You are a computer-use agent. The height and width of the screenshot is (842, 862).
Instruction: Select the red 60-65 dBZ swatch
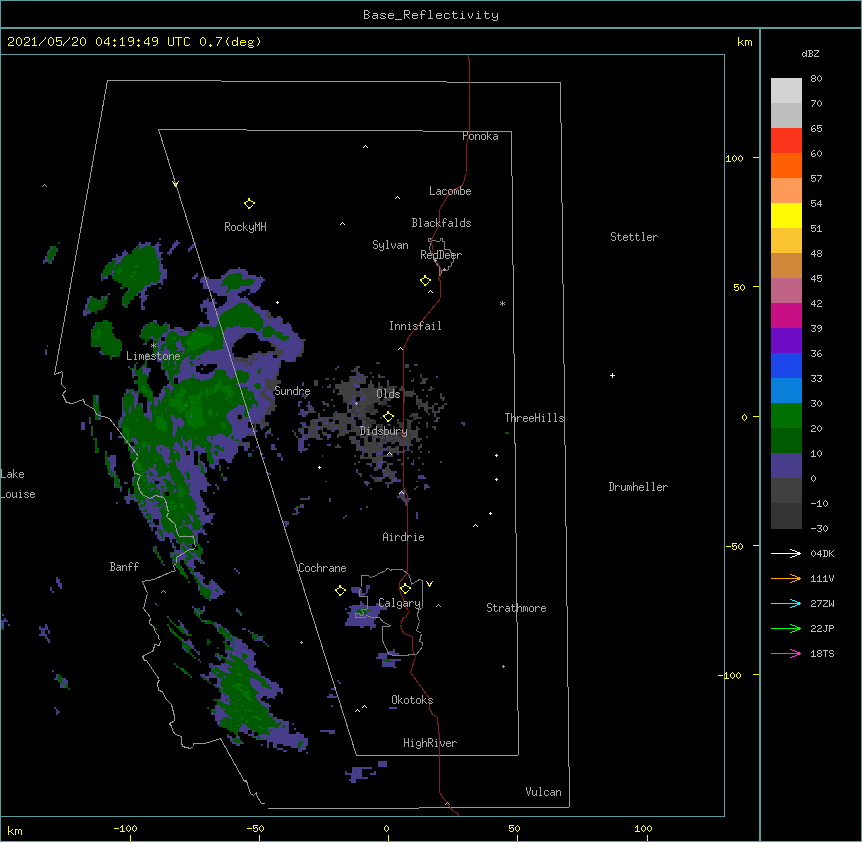pos(786,141)
